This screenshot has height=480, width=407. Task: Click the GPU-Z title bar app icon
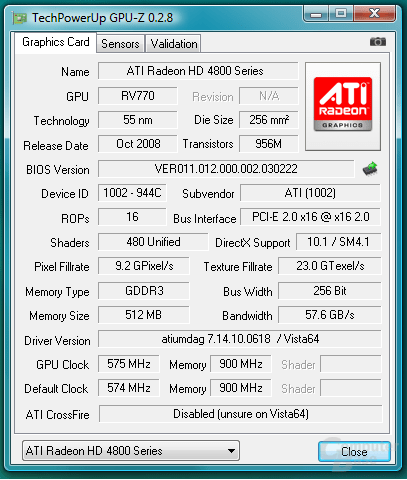point(19,18)
